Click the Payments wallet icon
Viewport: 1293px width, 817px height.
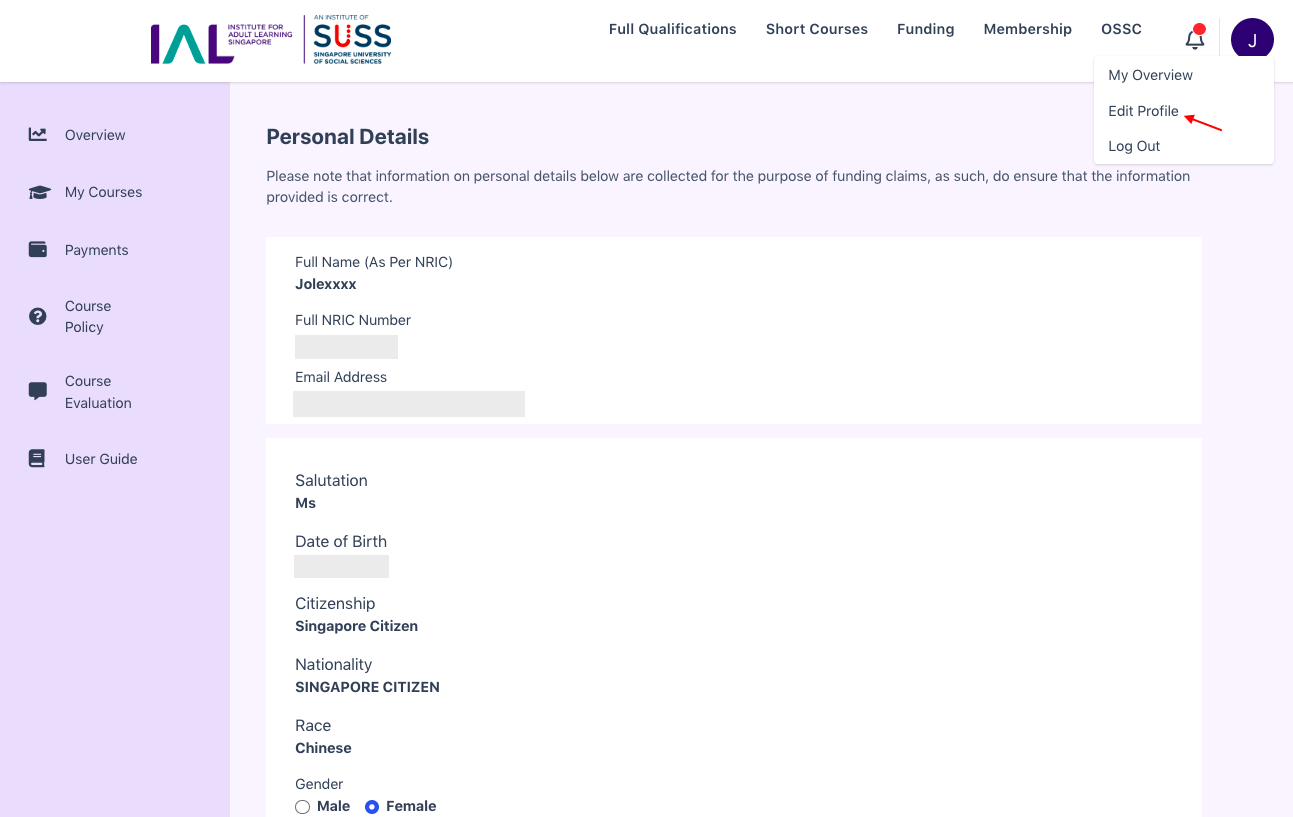38,249
